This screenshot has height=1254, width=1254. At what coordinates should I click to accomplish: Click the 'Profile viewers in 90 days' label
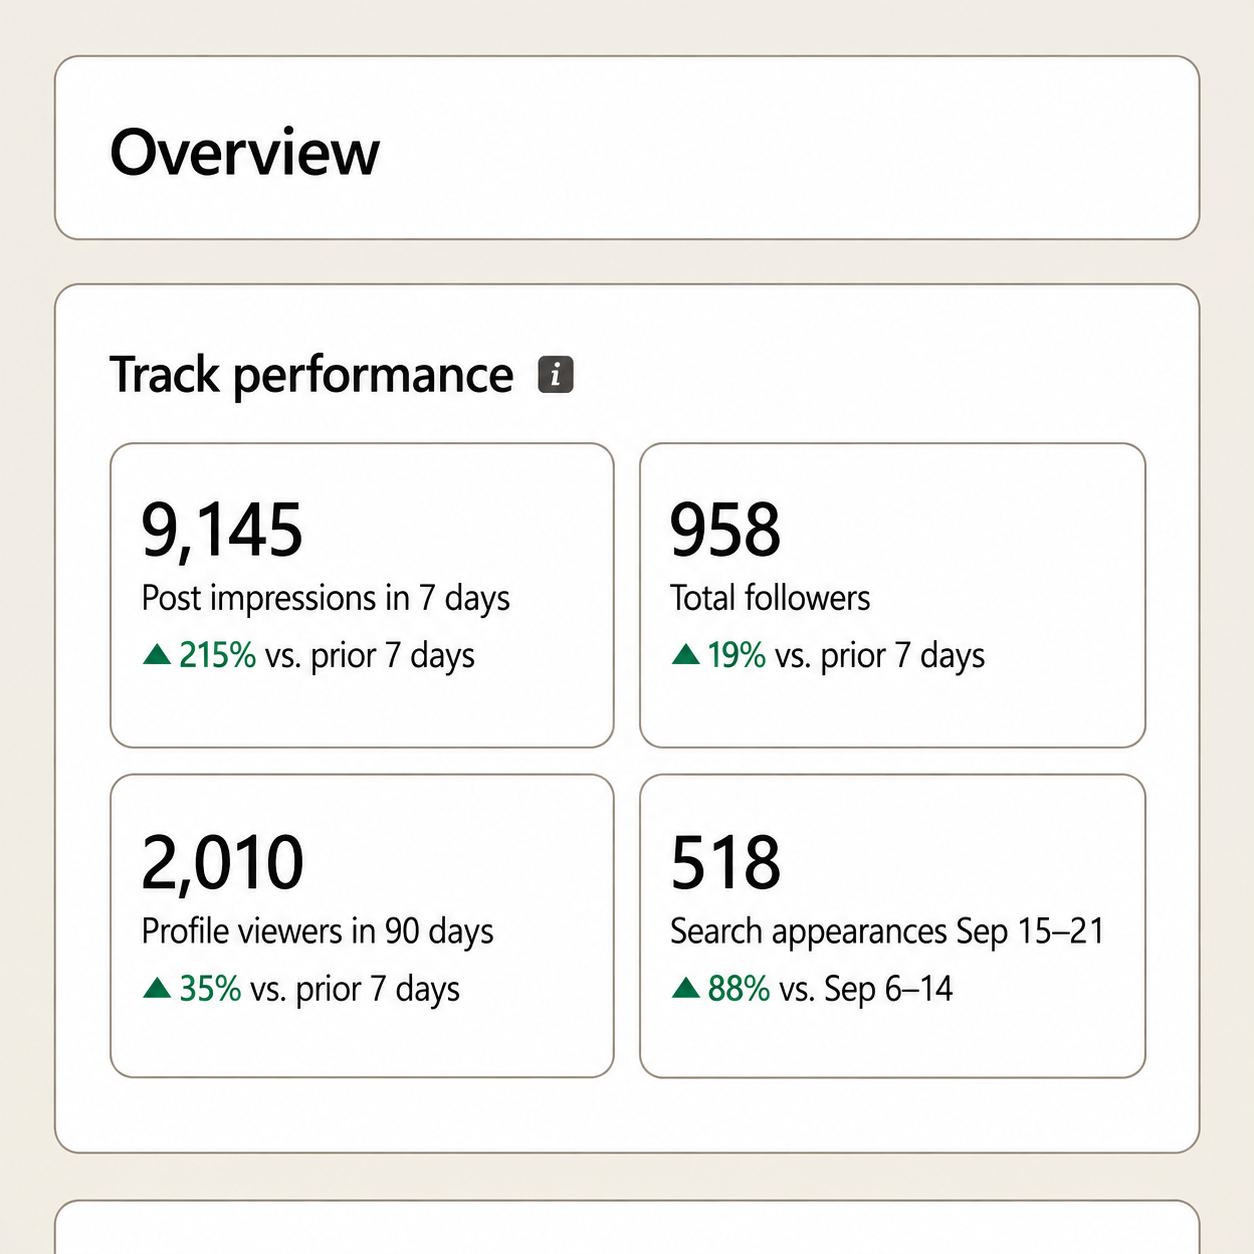tap(318, 931)
